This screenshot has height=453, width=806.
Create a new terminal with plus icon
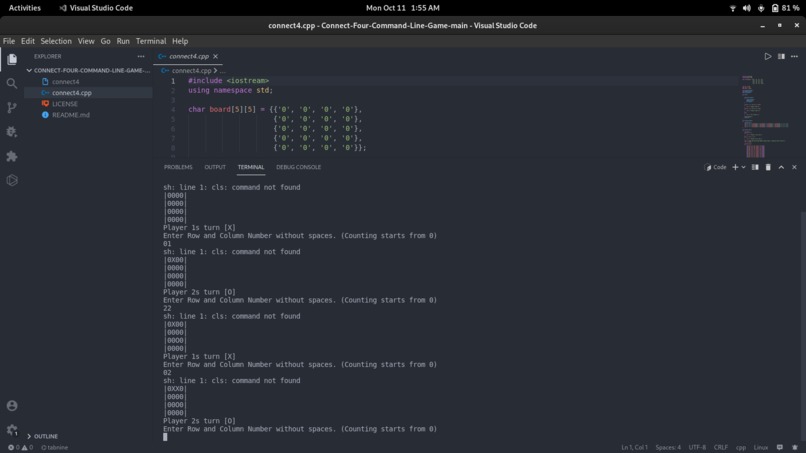[x=735, y=167]
